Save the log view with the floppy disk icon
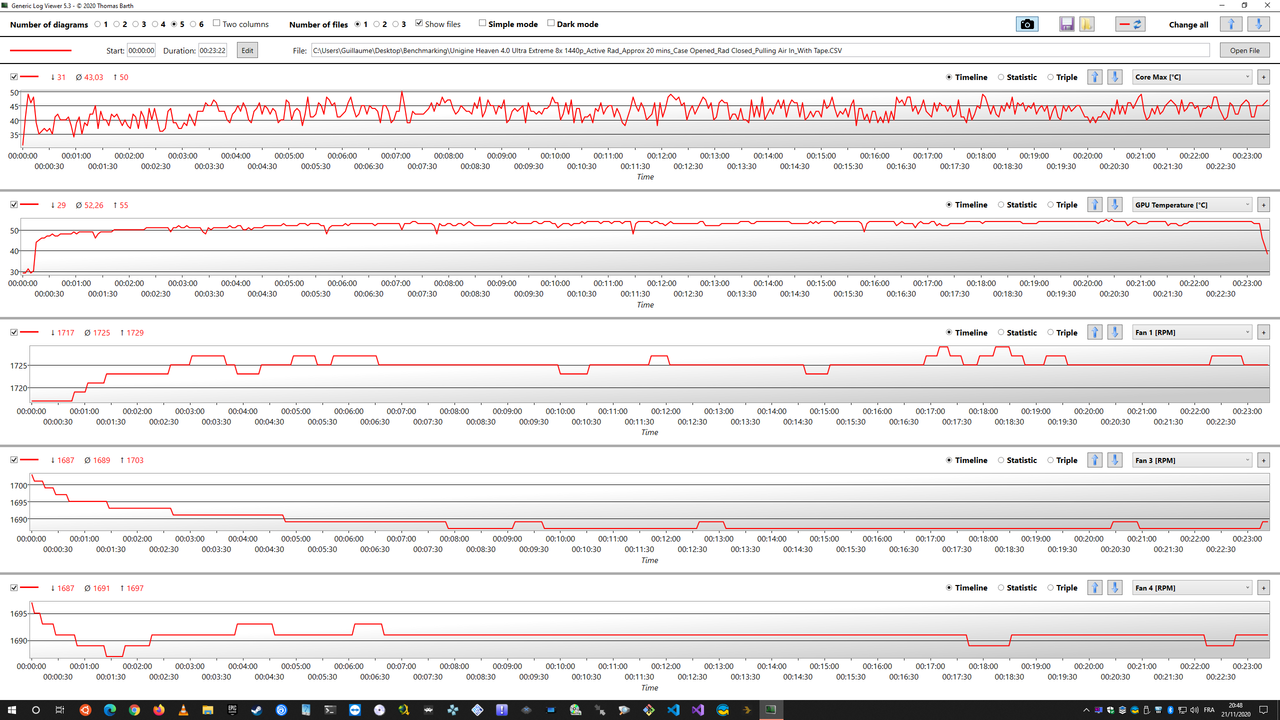 point(1066,23)
